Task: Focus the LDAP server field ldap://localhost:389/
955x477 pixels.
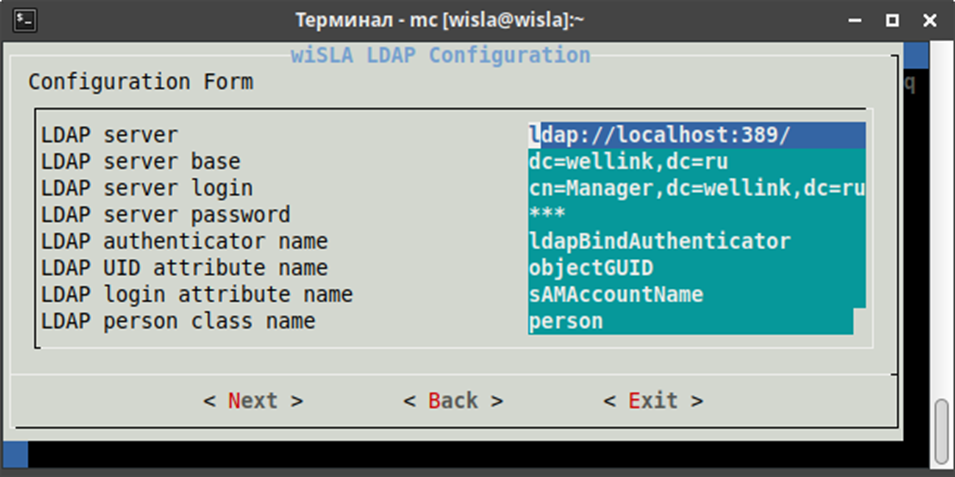Action: click(697, 135)
